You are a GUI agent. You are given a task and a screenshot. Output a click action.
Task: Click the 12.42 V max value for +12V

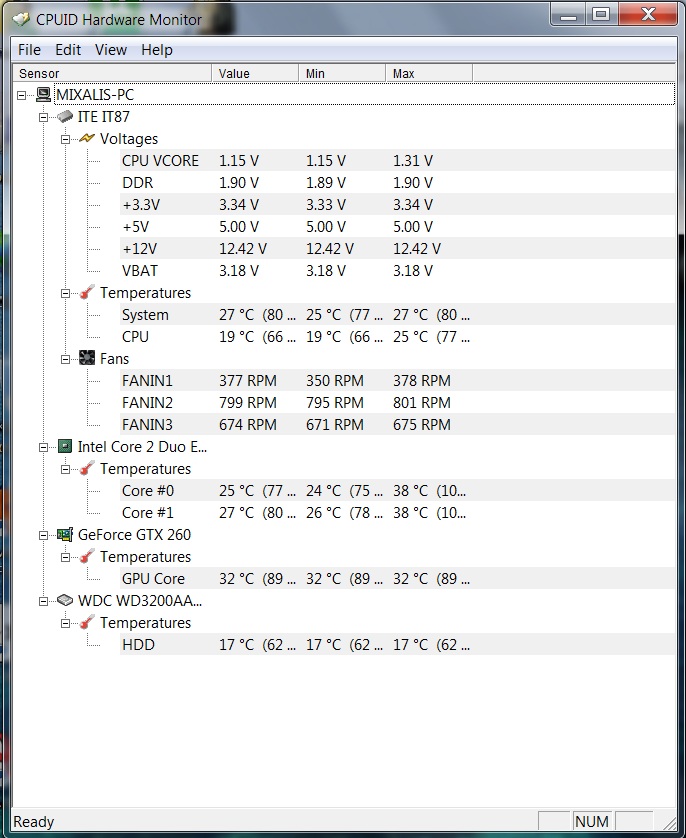point(417,249)
